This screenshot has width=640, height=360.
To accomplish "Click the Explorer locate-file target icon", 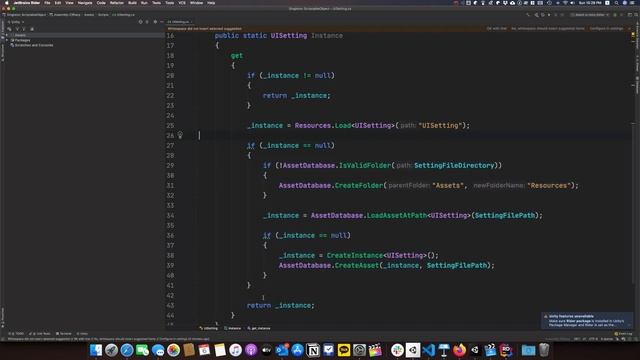I will point(140,22).
